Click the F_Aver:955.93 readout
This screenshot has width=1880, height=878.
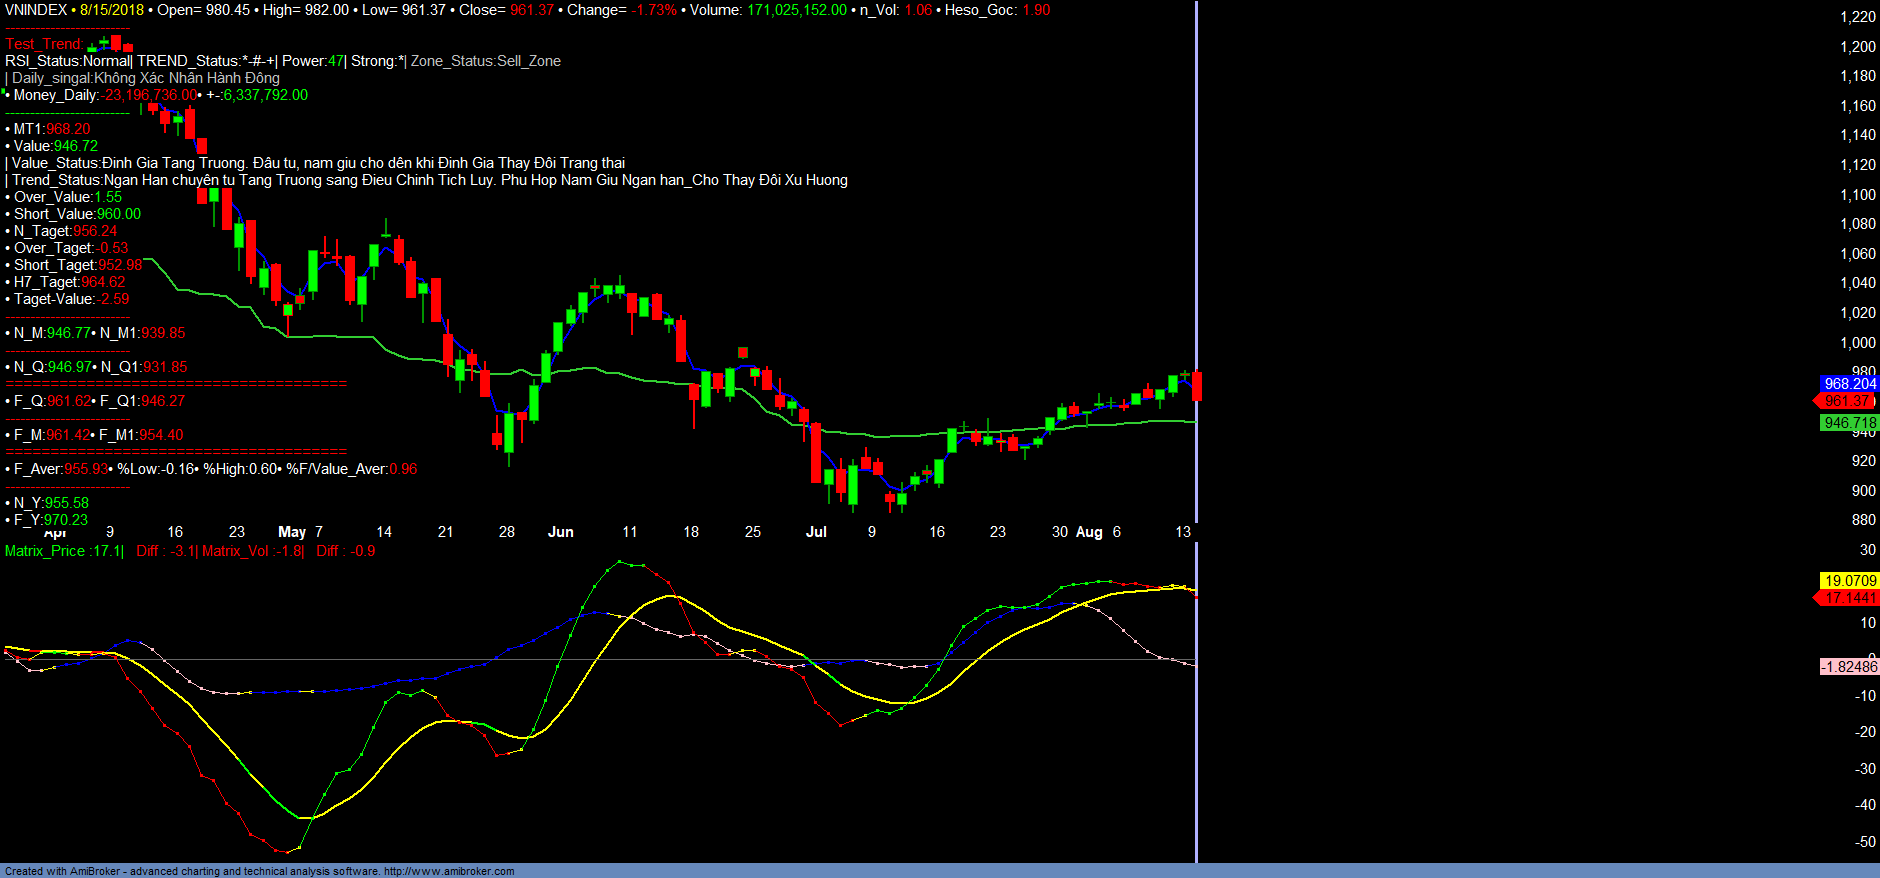coord(60,469)
